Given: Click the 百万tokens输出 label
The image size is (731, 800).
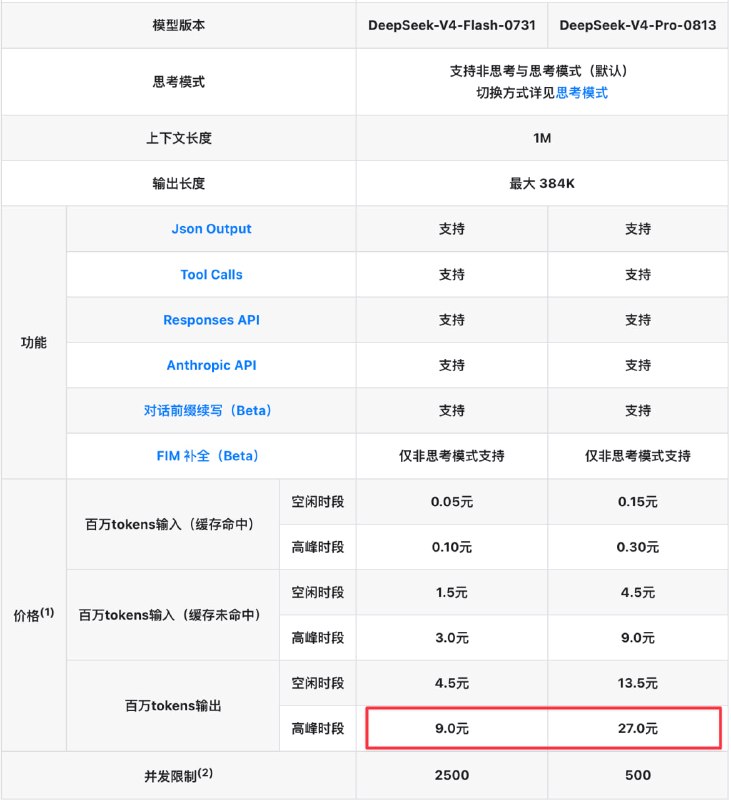Looking at the screenshot, I should tap(173, 706).
